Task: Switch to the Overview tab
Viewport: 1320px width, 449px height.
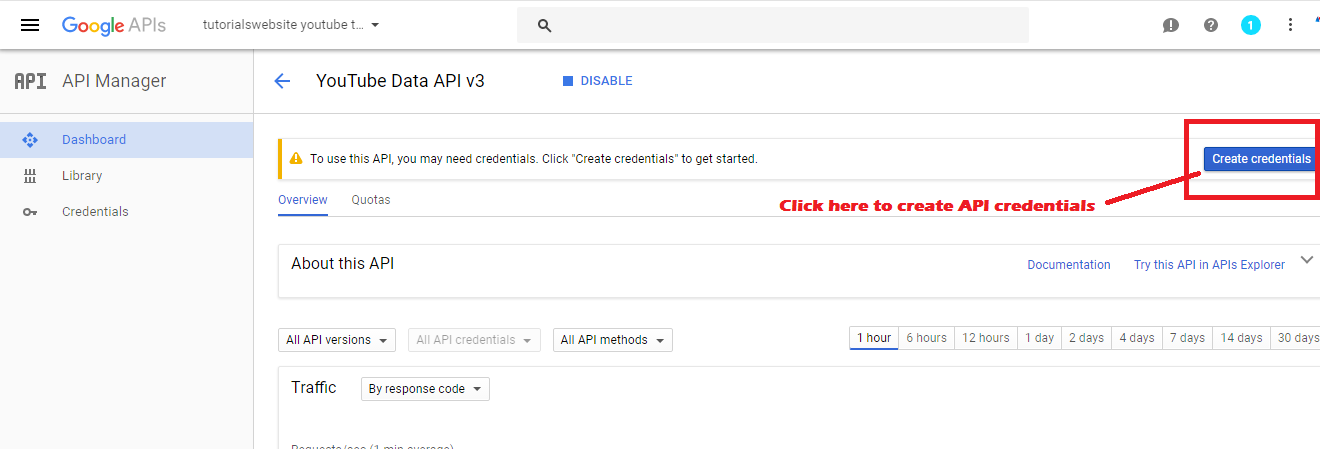Action: 303,200
